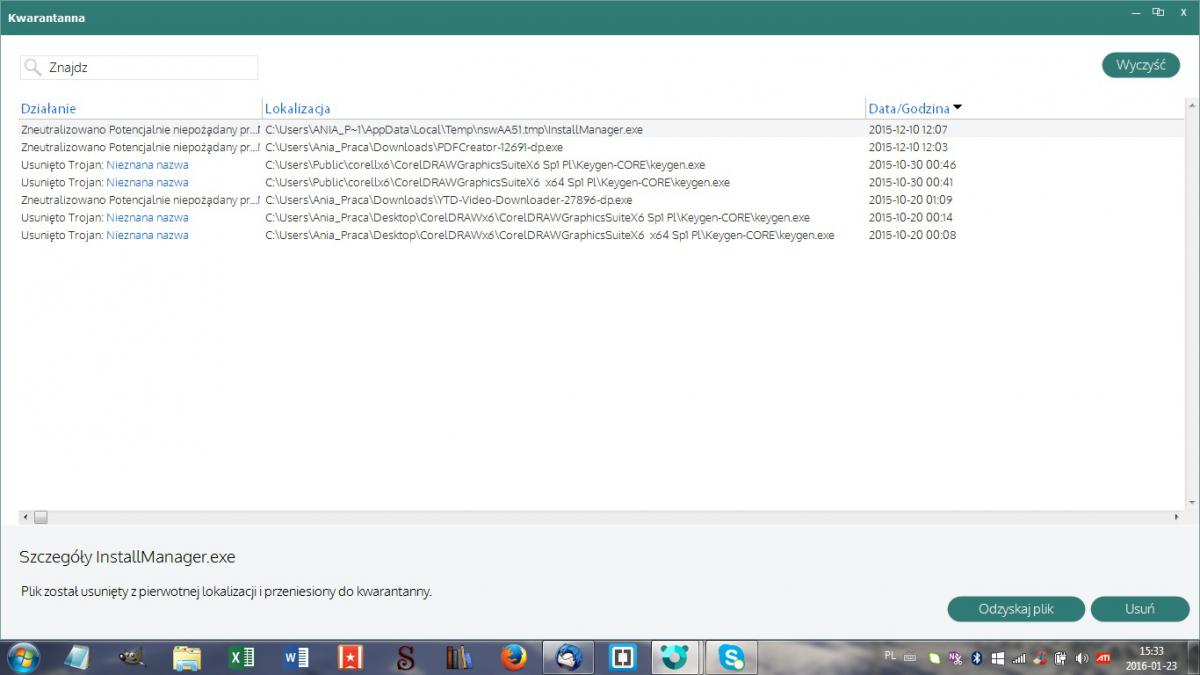This screenshot has height=675, width=1200.
Task: Select the Desktop CorelDRAWx6 x64 keygen.exe path
Action: pos(549,236)
